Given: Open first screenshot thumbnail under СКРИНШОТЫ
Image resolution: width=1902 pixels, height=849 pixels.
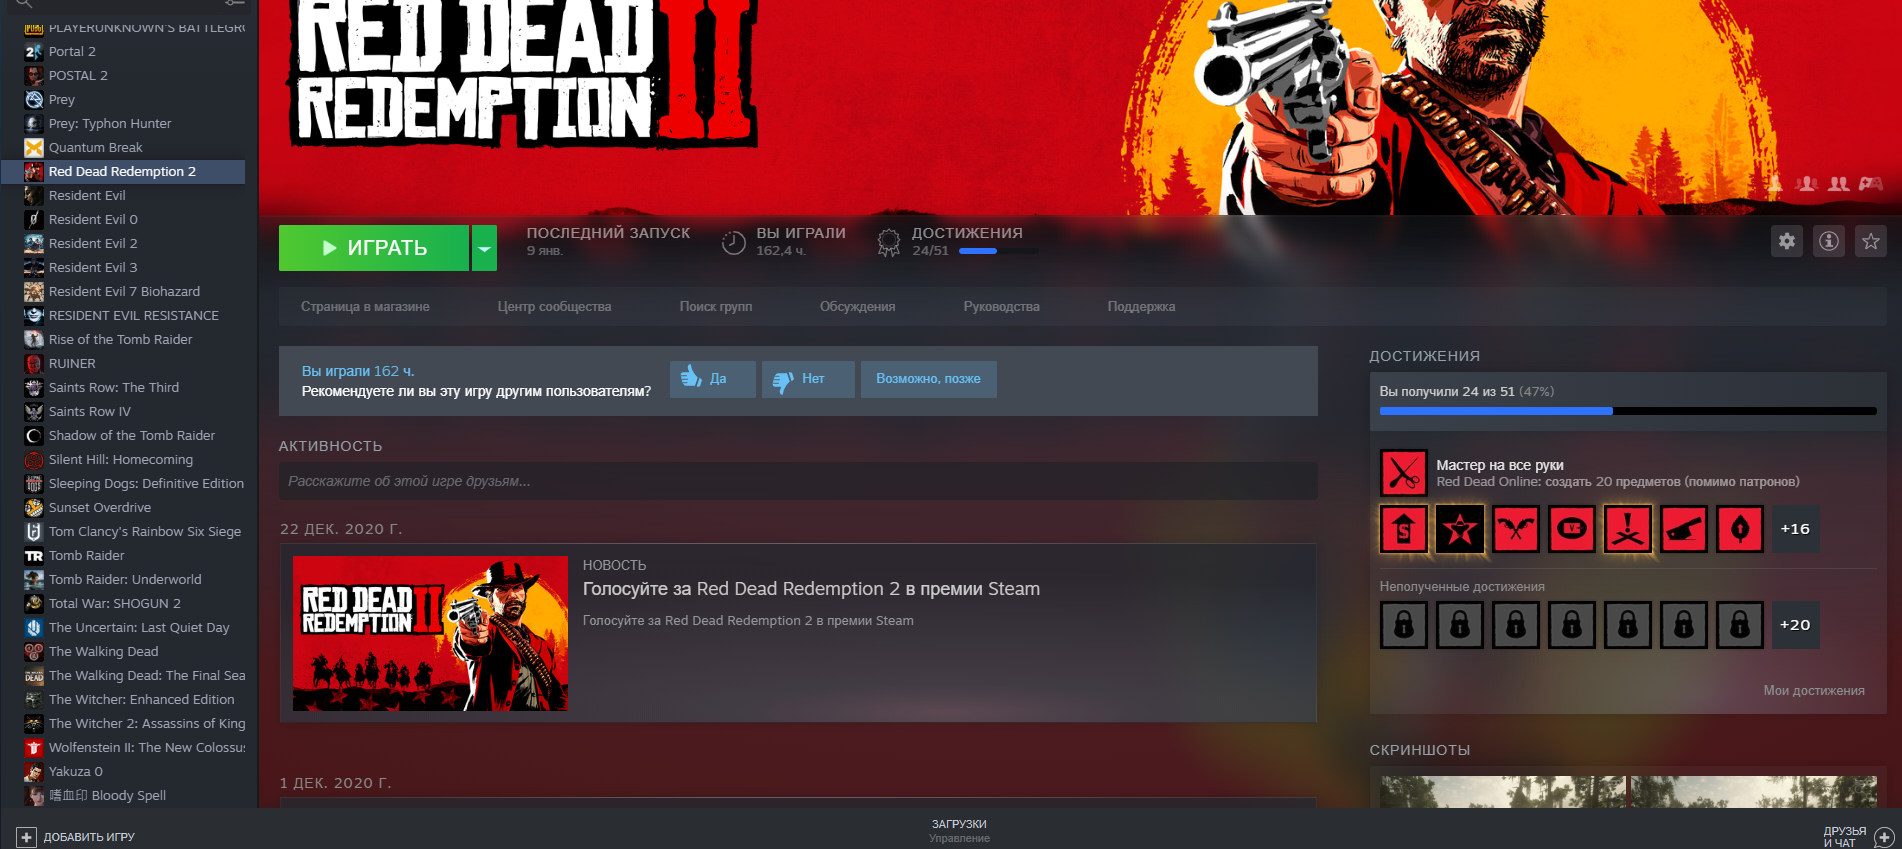Looking at the screenshot, I should (1503, 792).
